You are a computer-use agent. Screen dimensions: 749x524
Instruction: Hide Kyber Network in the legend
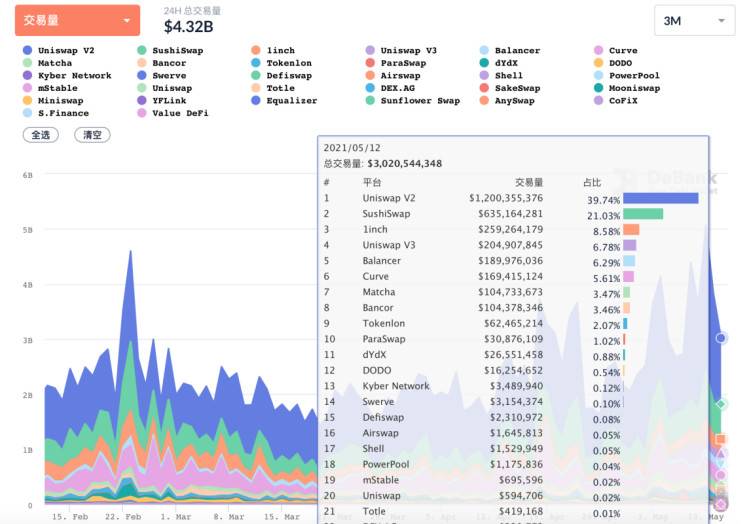[67, 75]
